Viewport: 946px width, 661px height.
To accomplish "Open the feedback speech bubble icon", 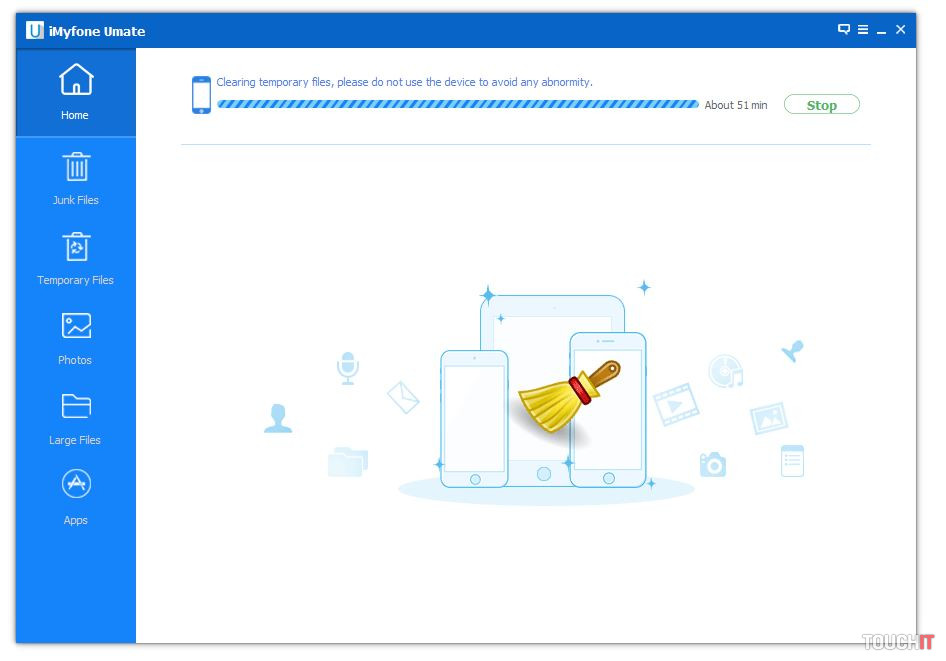I will tap(843, 30).
